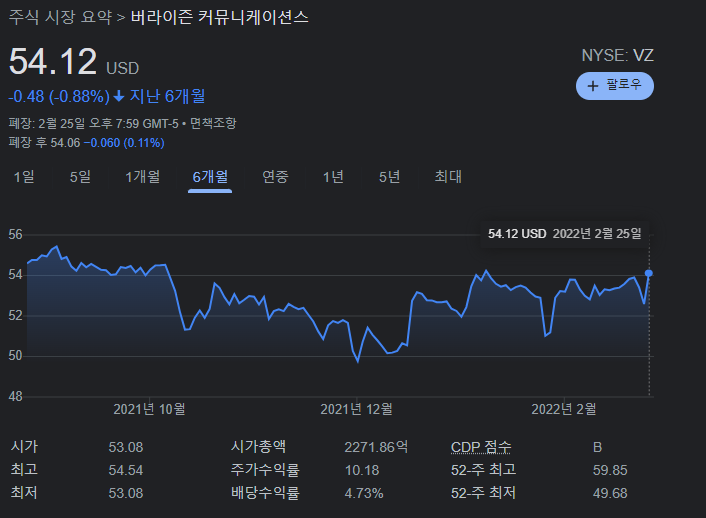706x518 pixels.
Task: Click the 시가총액 label
Action: click(x=258, y=446)
